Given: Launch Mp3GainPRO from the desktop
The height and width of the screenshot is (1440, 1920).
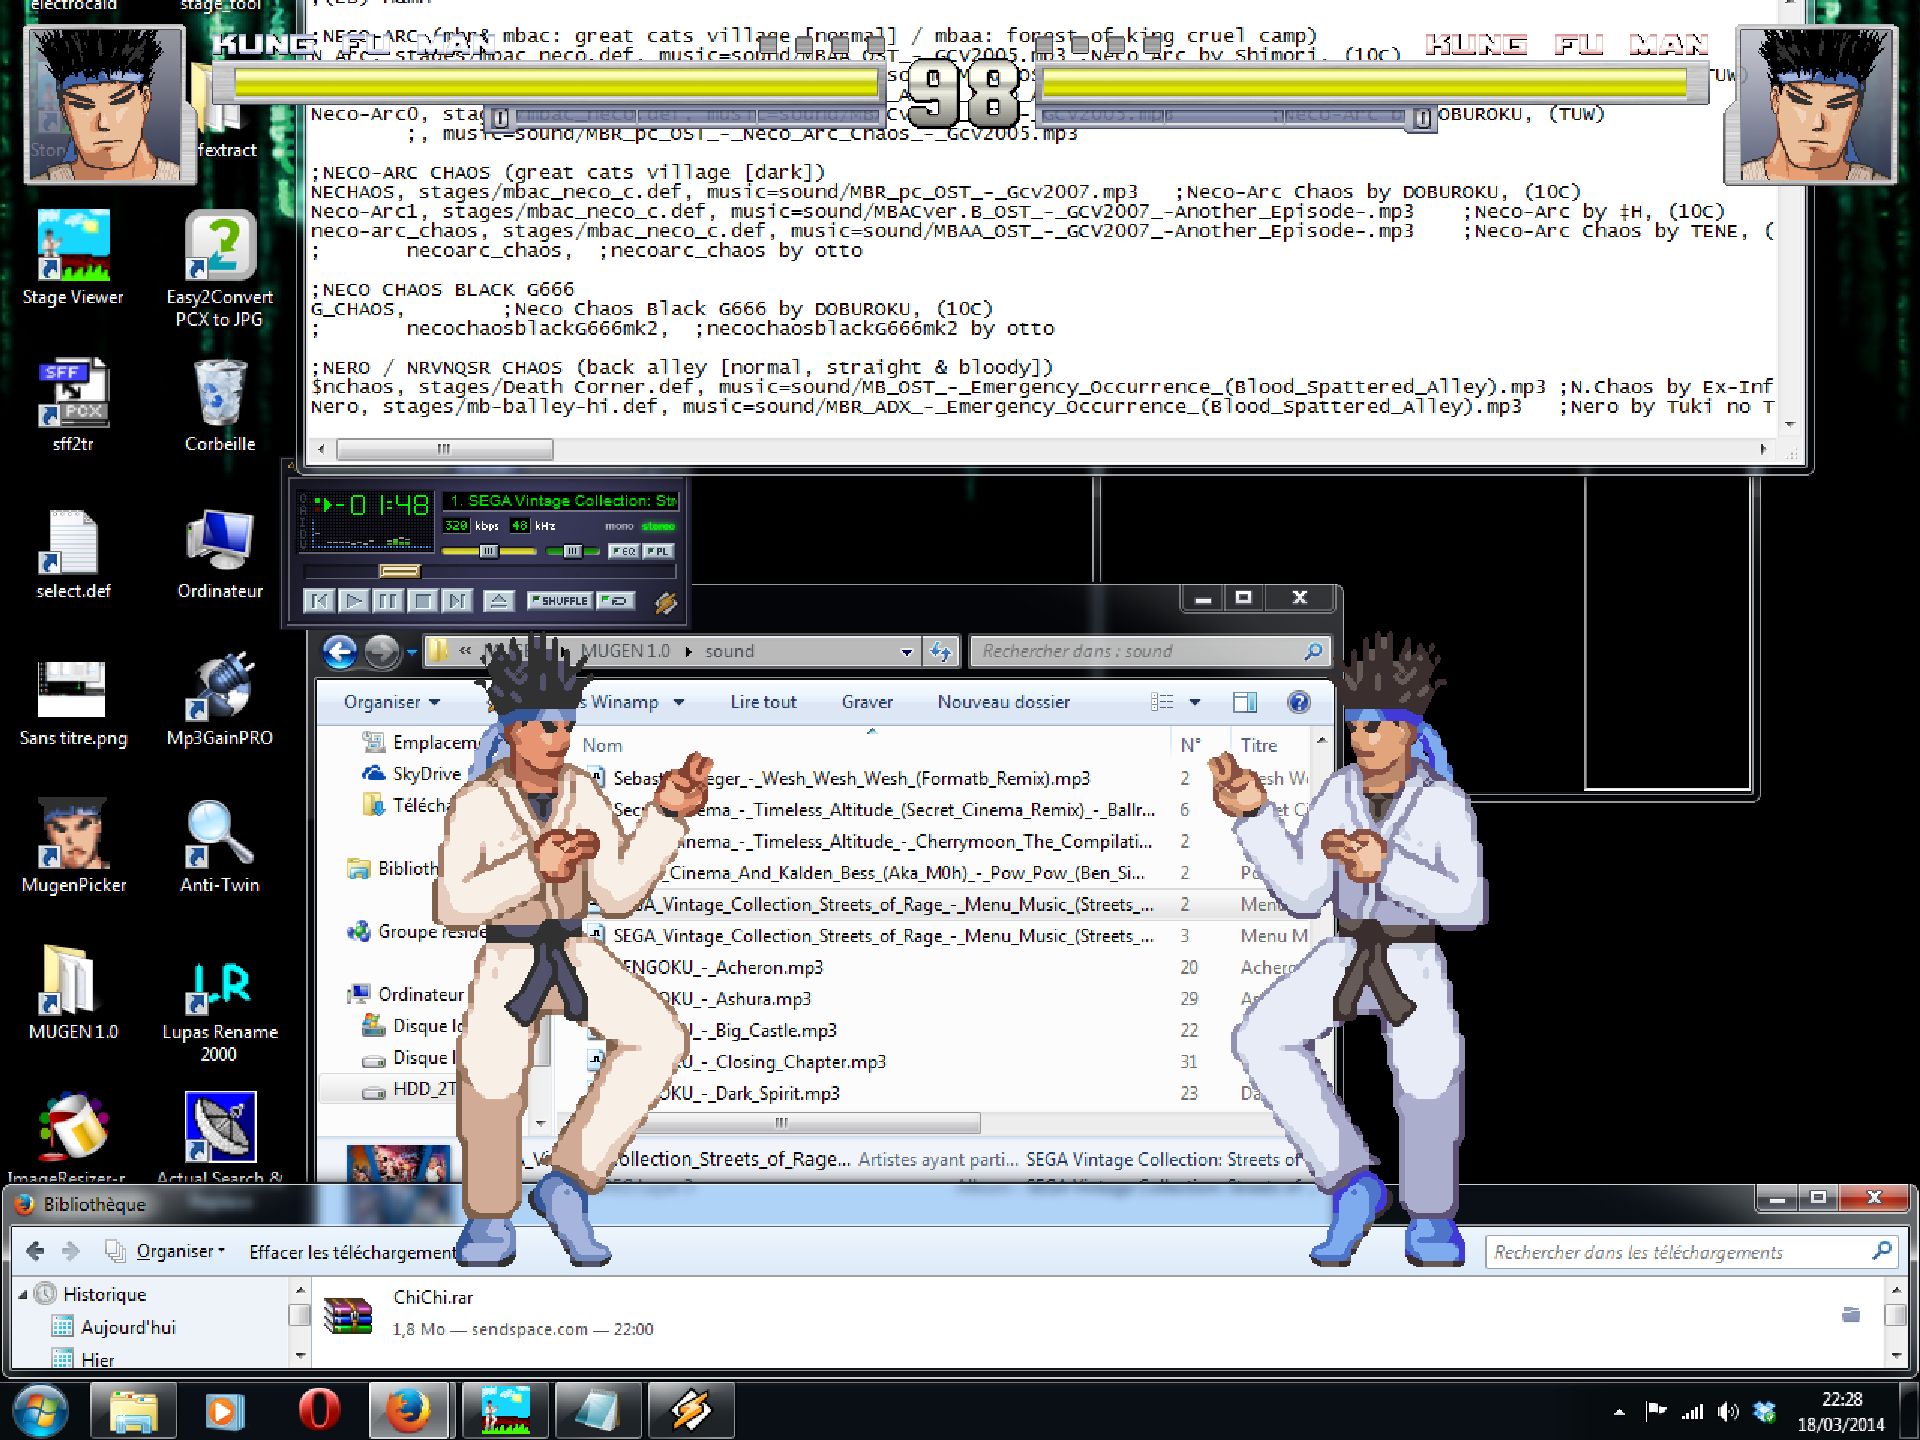Looking at the screenshot, I should 219,700.
